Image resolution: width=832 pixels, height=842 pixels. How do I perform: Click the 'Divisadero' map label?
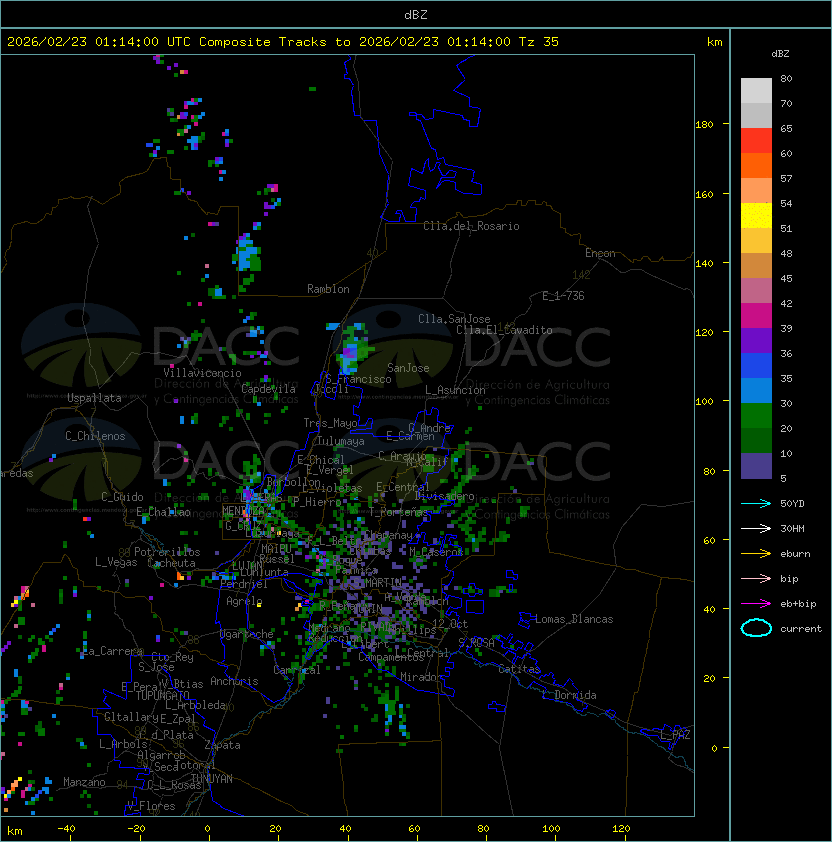click(x=445, y=496)
